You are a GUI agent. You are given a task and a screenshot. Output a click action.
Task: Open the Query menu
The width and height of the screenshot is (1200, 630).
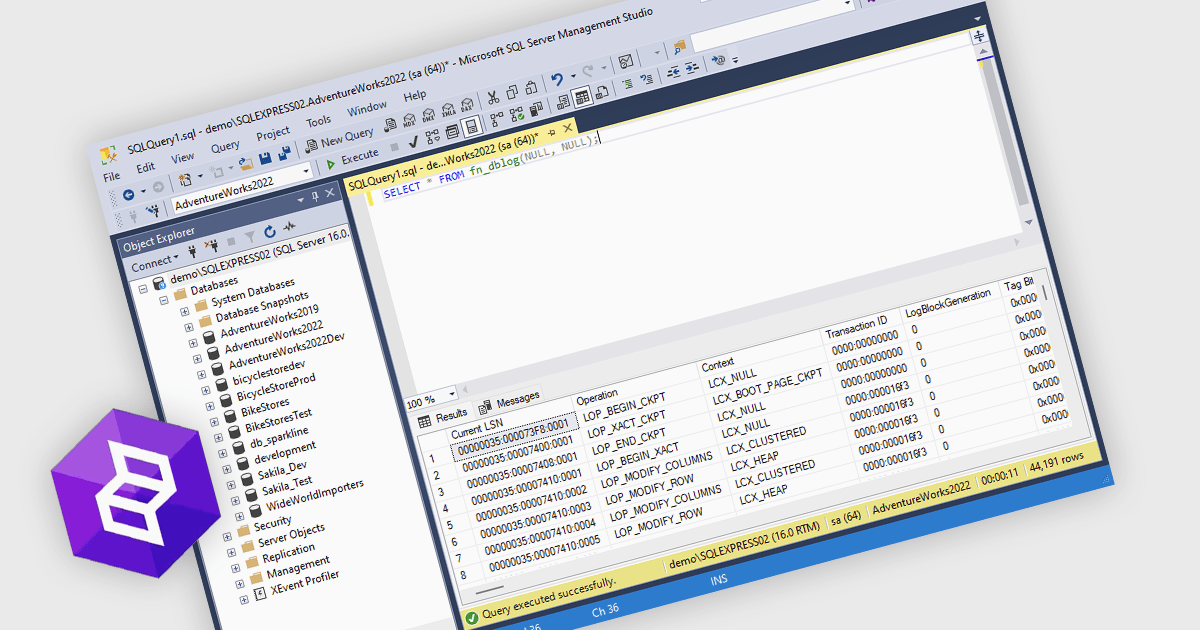tap(225, 147)
